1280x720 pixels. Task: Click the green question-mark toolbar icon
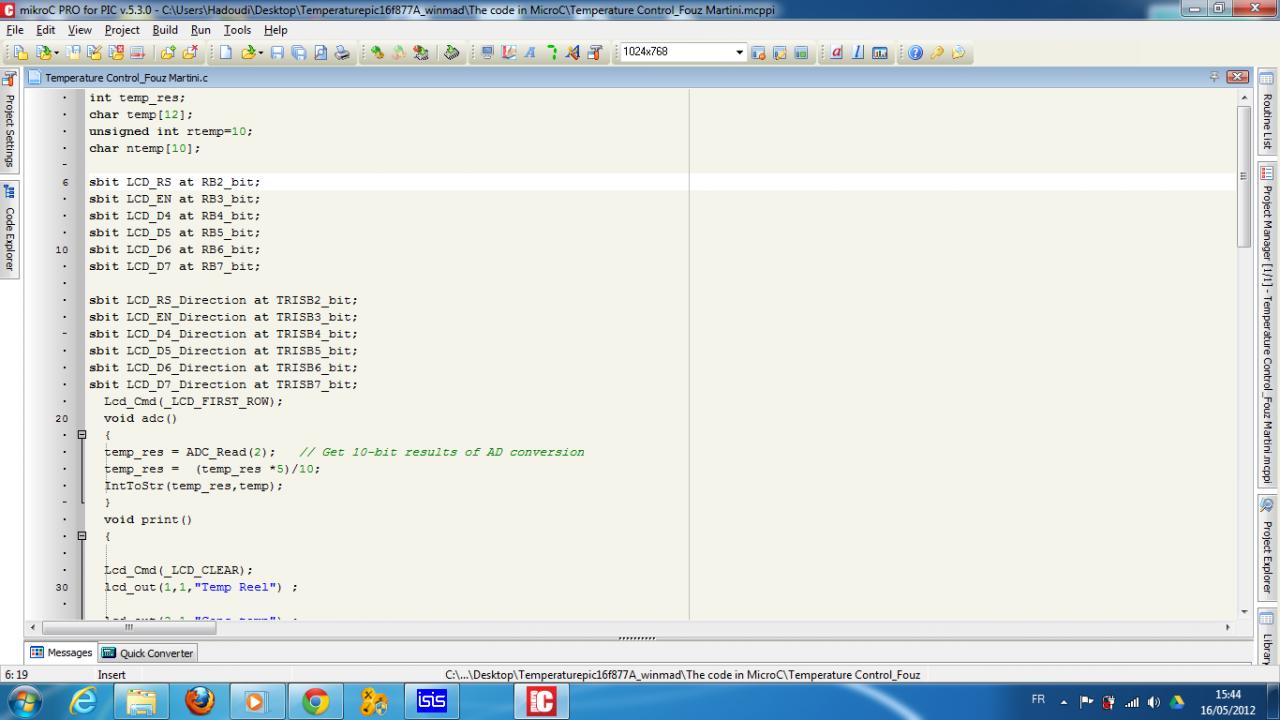[x=552, y=52]
